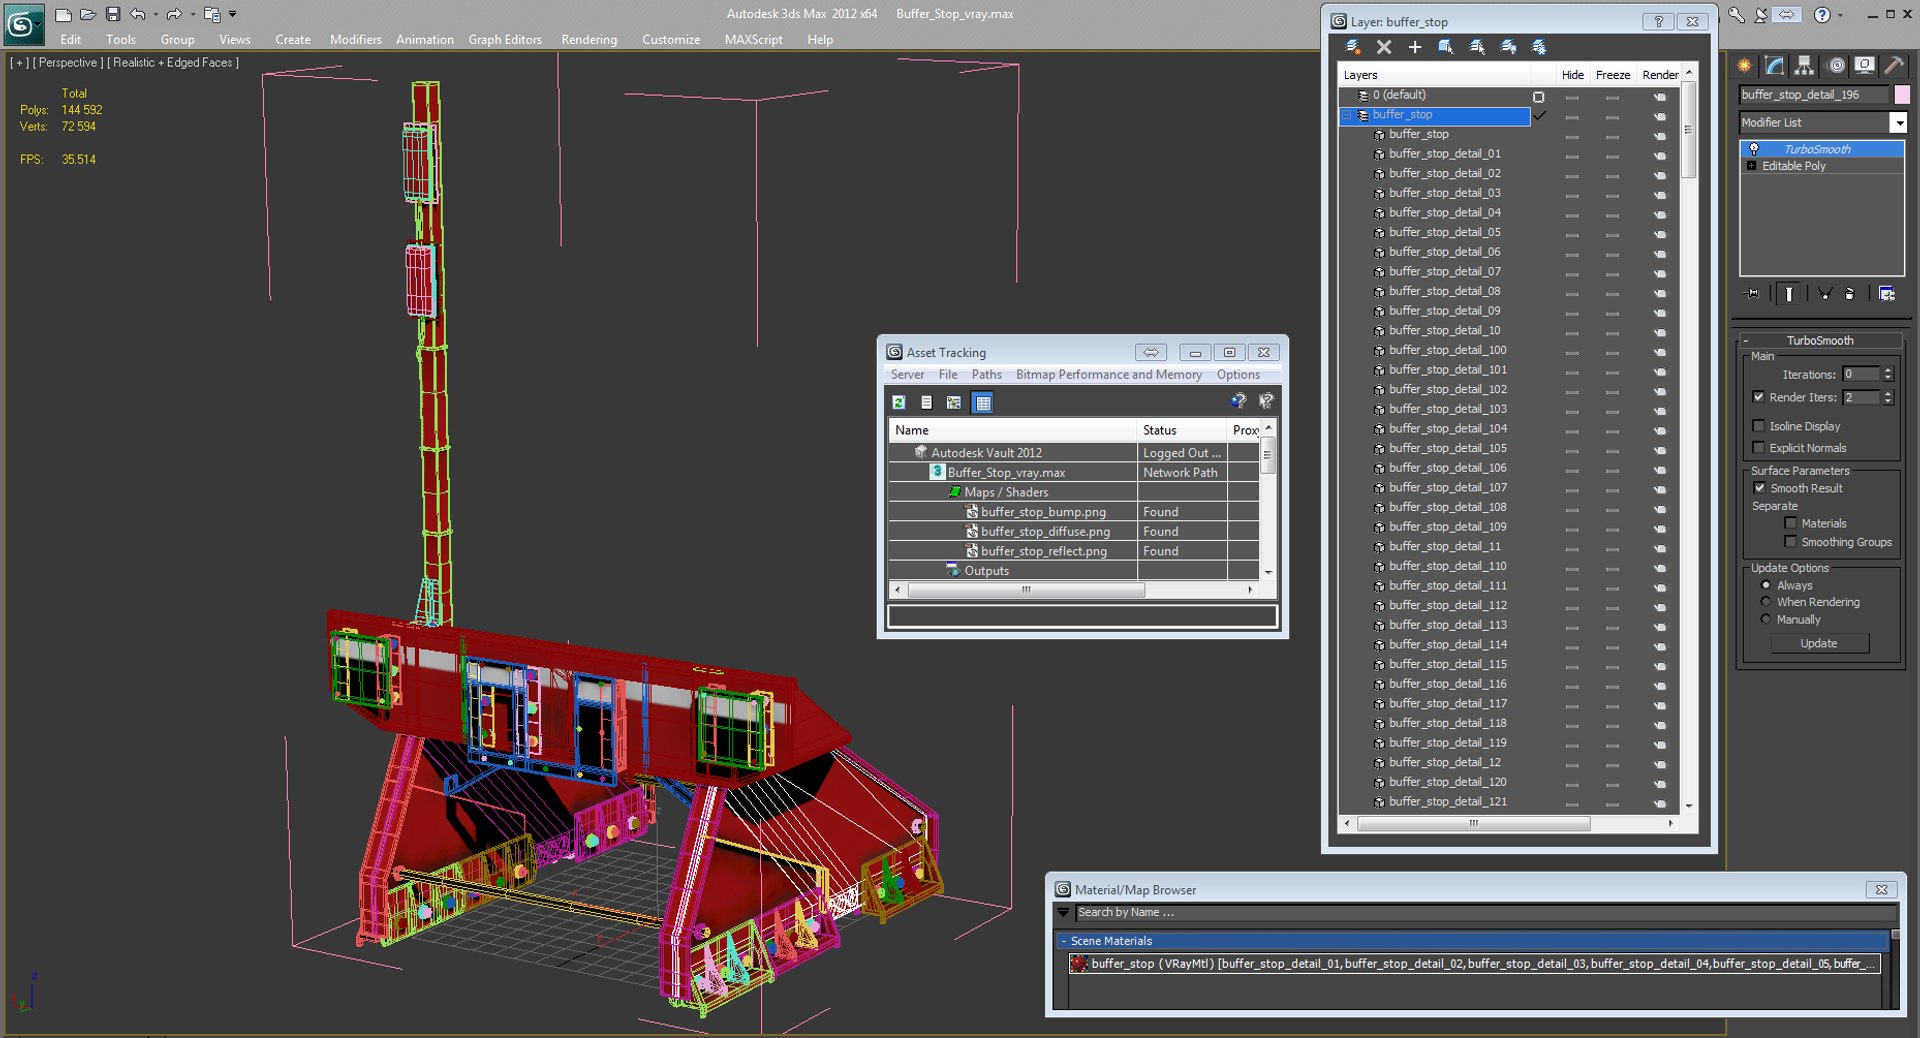Screen dimensions: 1920x1038
Task: Expand Editable Poly in modifier stack
Action: (1751, 166)
